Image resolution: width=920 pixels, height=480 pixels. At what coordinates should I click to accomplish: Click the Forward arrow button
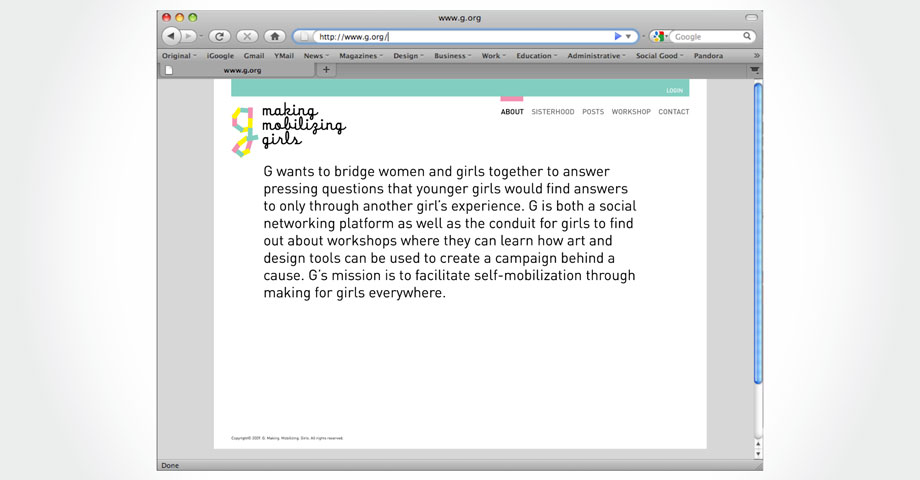click(188, 36)
